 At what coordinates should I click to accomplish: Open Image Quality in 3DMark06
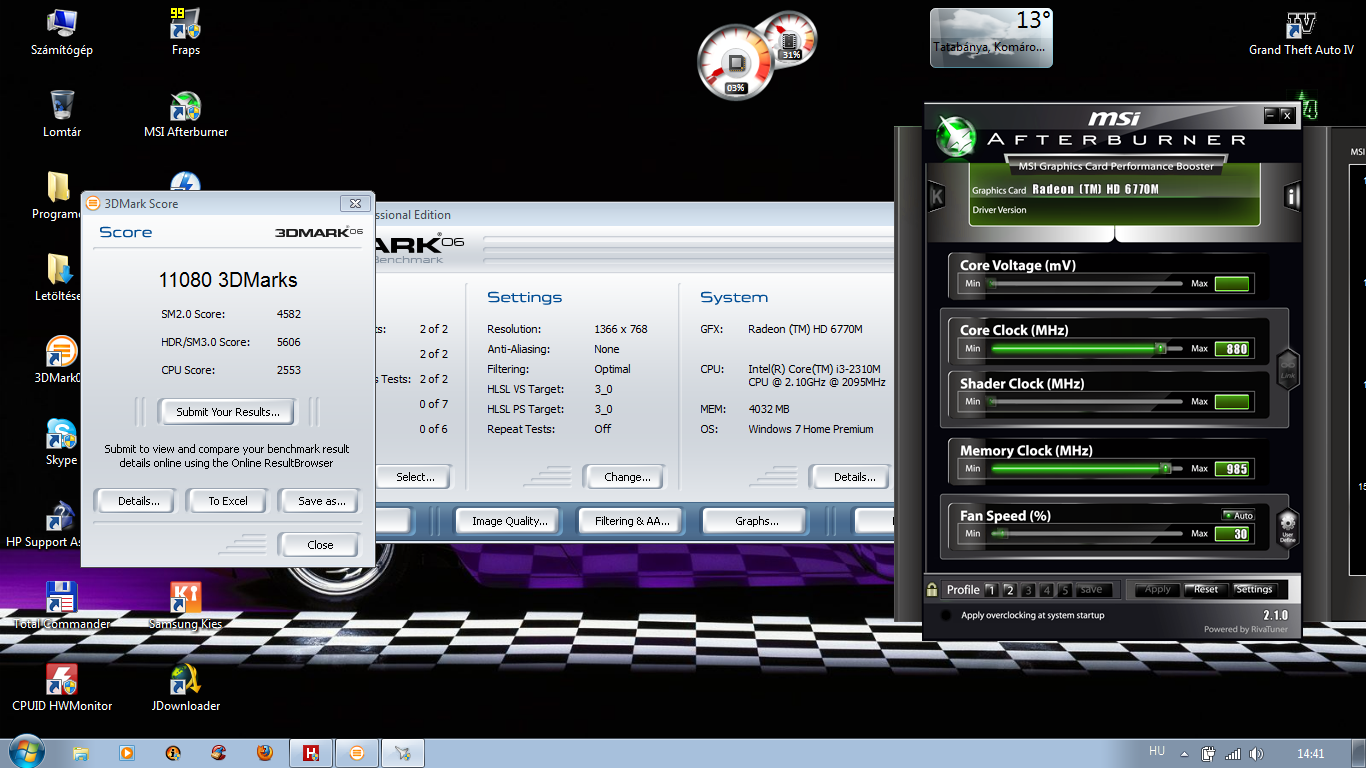[x=510, y=521]
